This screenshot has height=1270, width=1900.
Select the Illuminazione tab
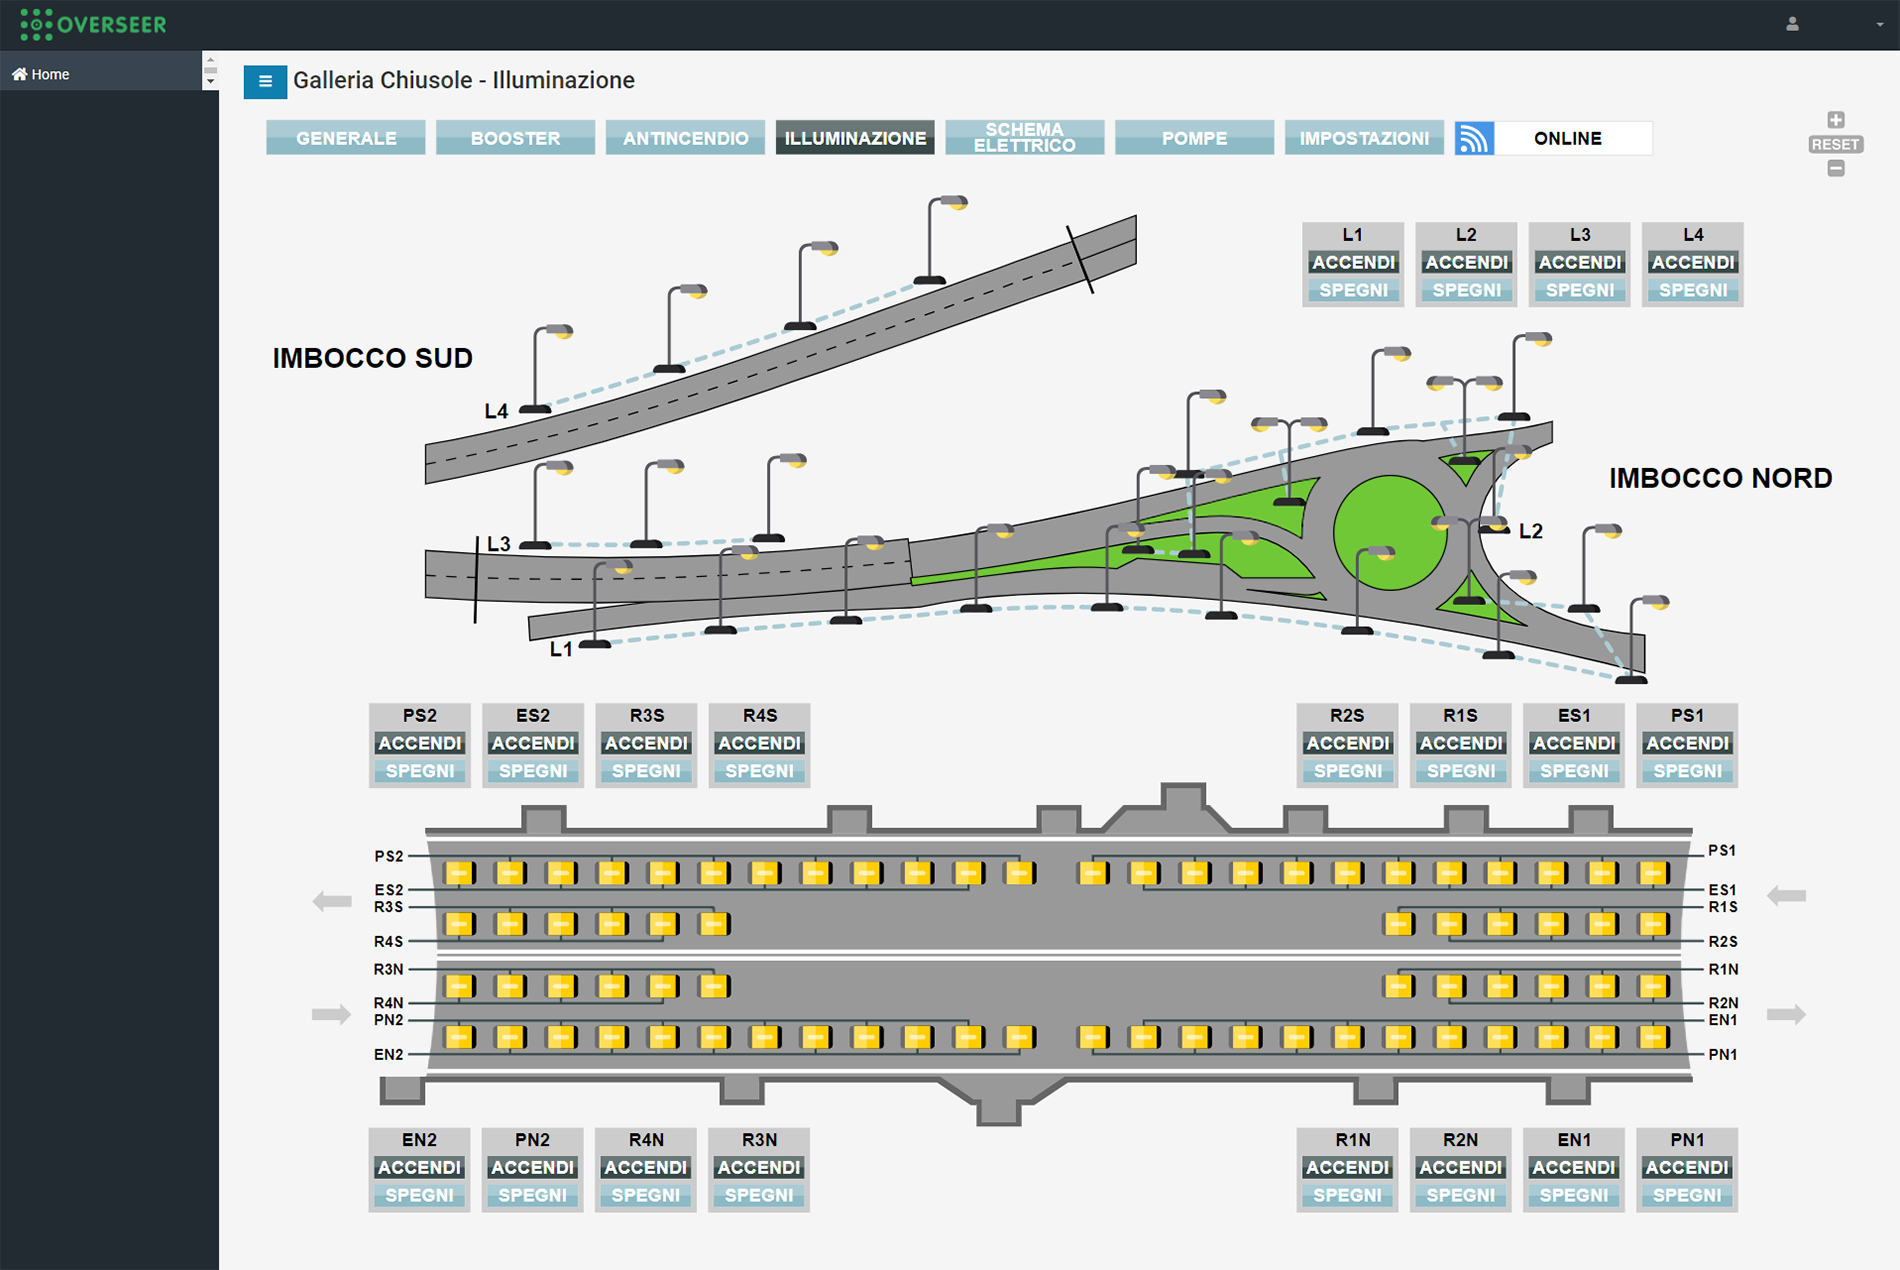pos(855,138)
